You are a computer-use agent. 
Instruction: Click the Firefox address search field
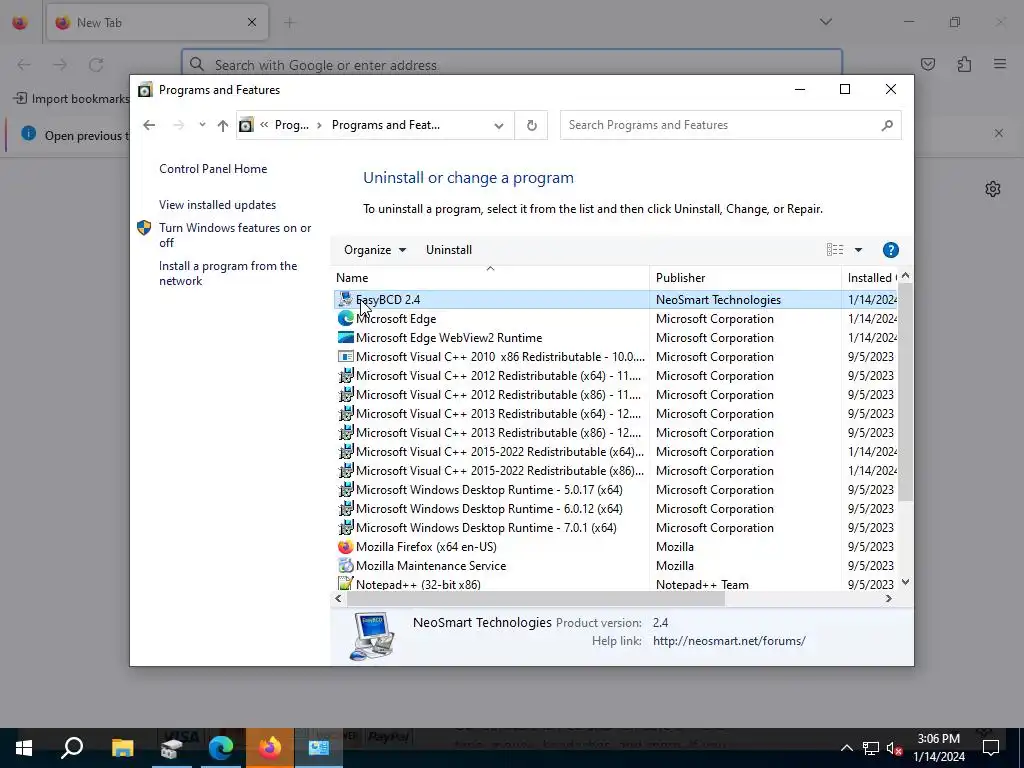511,65
